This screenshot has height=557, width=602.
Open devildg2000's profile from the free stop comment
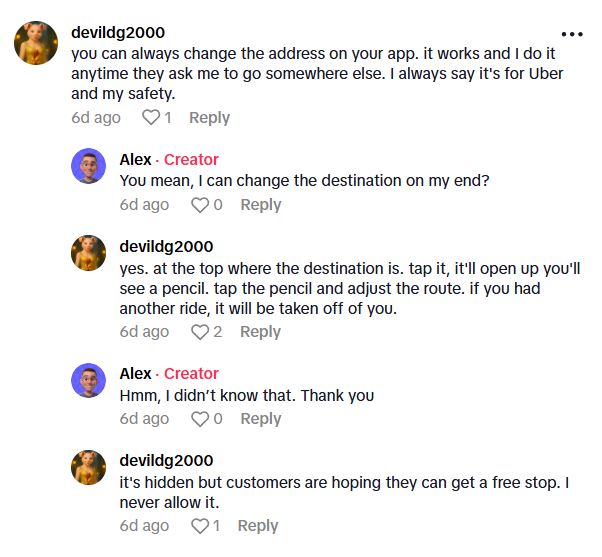coord(166,461)
